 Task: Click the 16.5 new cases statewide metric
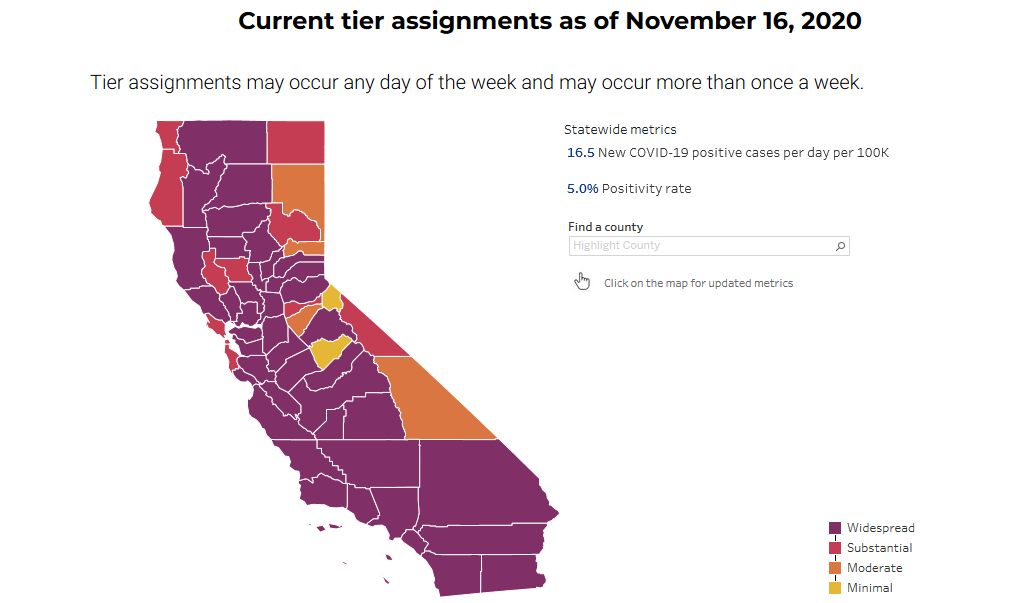tap(581, 153)
